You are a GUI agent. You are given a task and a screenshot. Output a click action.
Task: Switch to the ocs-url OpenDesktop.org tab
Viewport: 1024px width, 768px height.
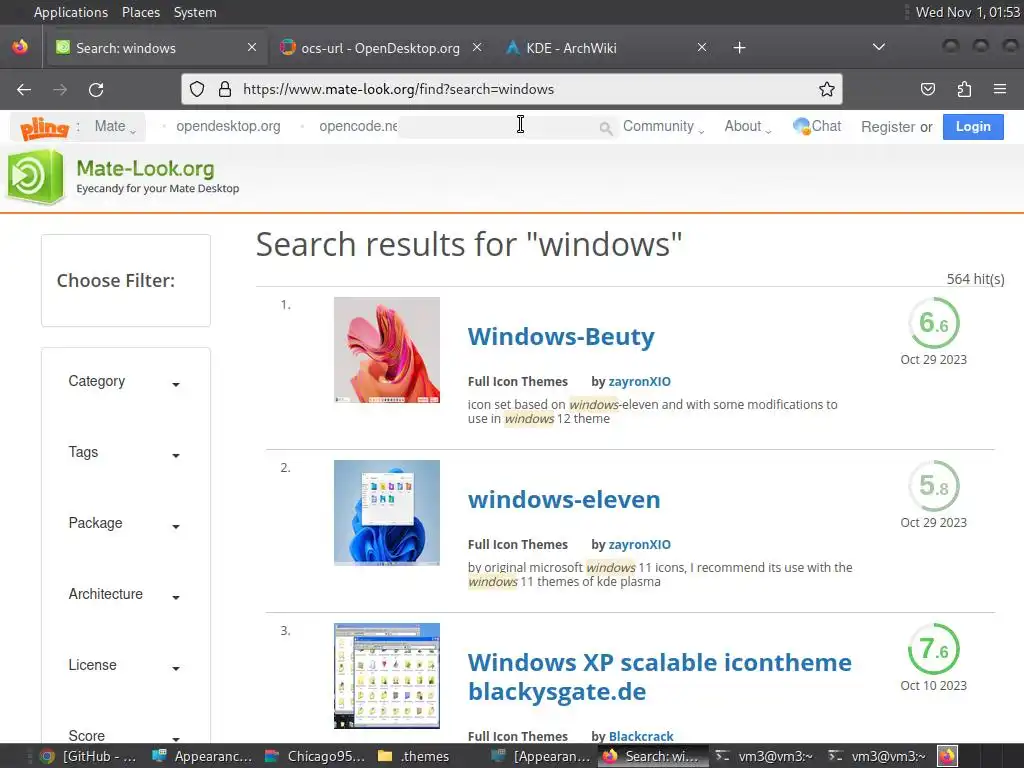click(380, 48)
